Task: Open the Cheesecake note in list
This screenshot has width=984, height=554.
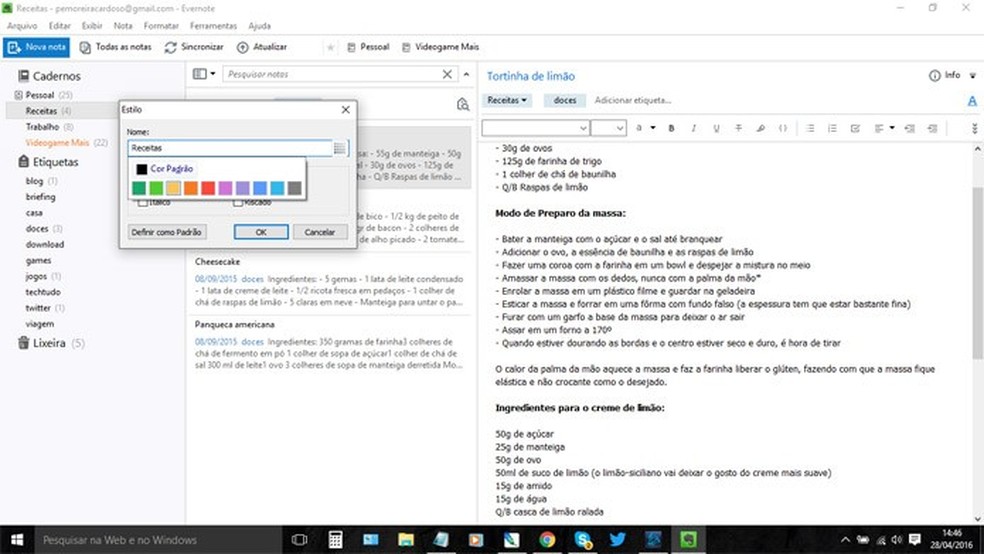Action: click(x=329, y=282)
